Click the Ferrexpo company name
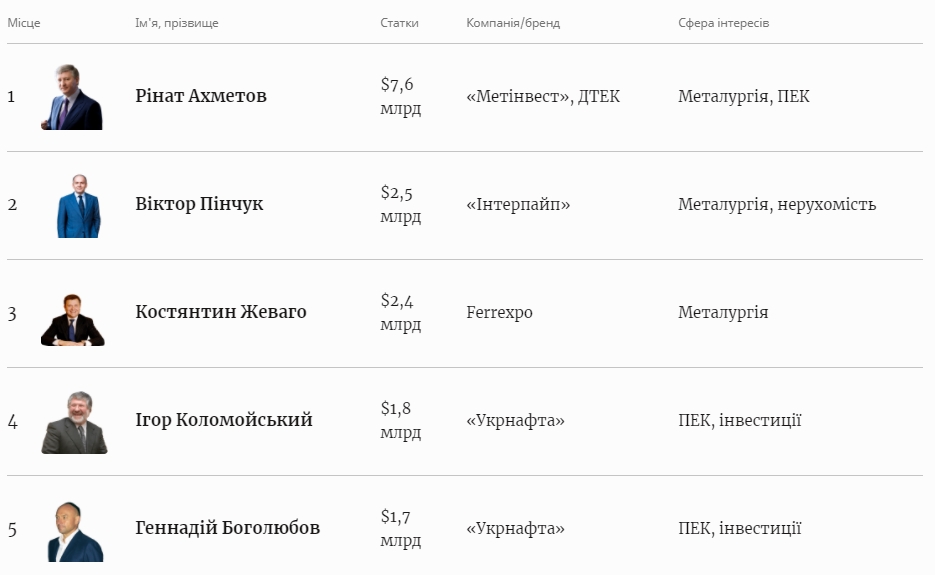Viewport: 935px width, 575px height. pyautogui.click(x=499, y=313)
